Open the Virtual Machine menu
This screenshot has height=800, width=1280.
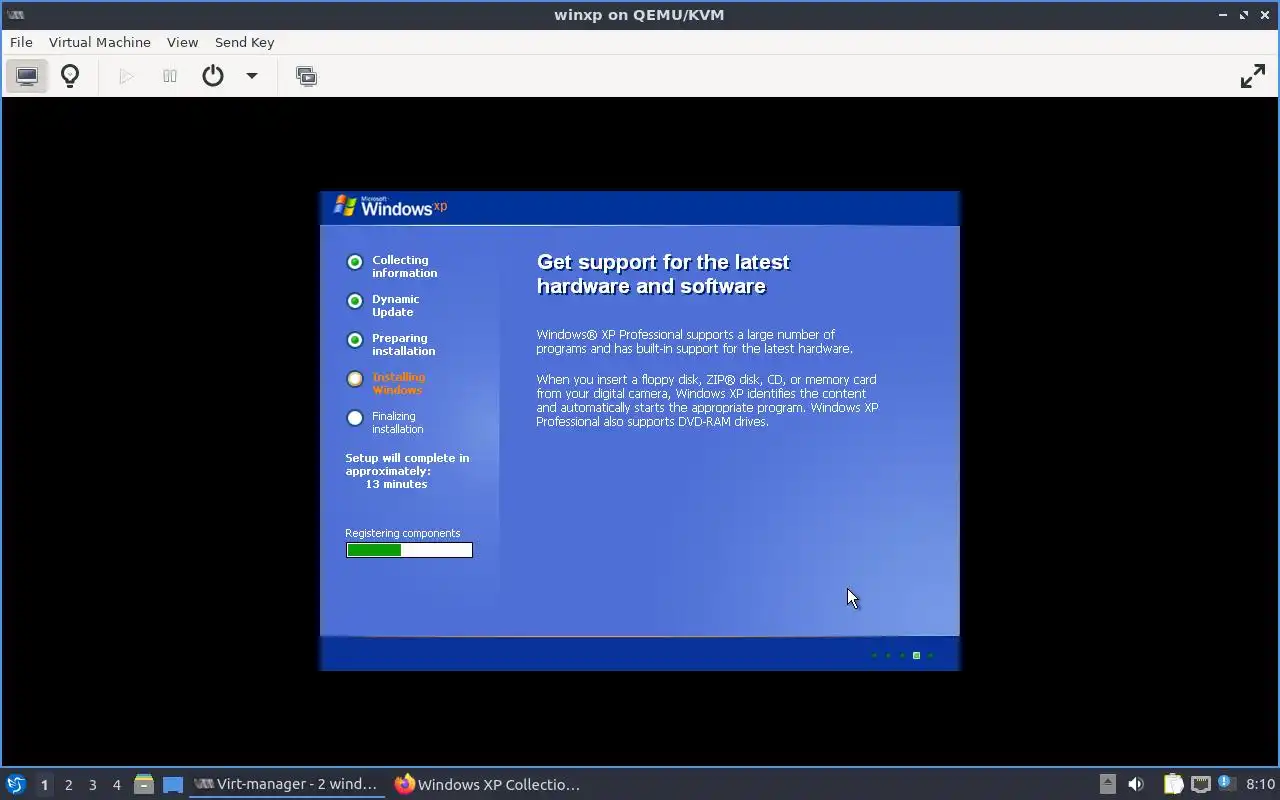click(x=100, y=42)
